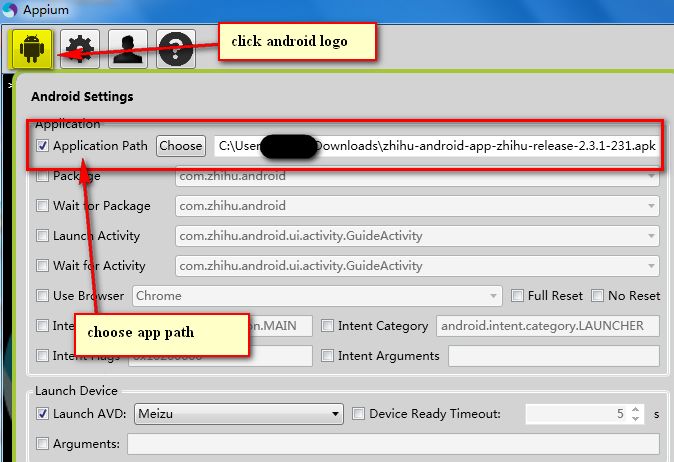The height and width of the screenshot is (462, 674).
Task: Open the developer settings person icon
Action: 128,48
